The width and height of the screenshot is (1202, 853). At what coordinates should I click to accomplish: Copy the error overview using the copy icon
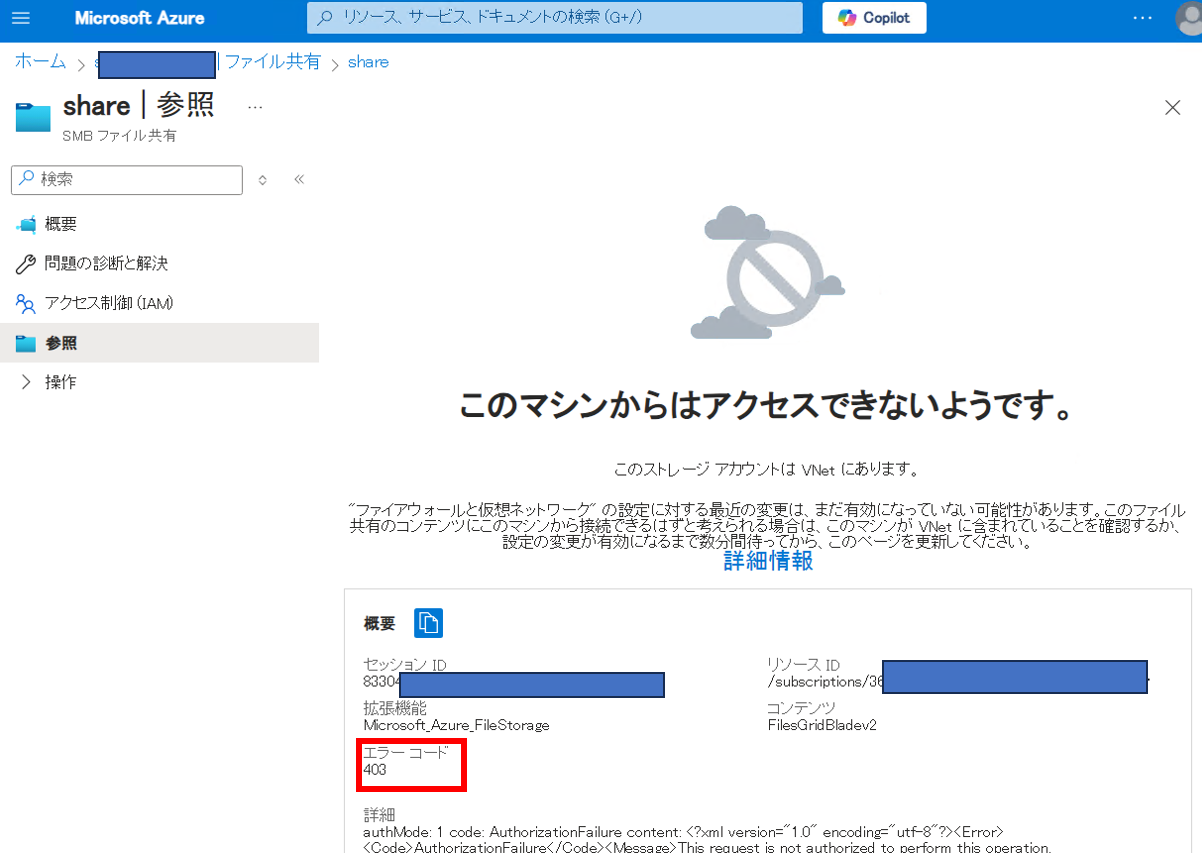tap(428, 622)
